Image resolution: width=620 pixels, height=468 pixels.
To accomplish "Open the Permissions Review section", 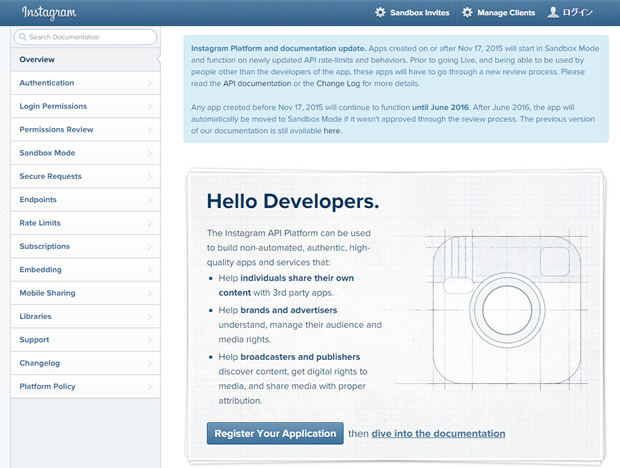I will pos(85,130).
